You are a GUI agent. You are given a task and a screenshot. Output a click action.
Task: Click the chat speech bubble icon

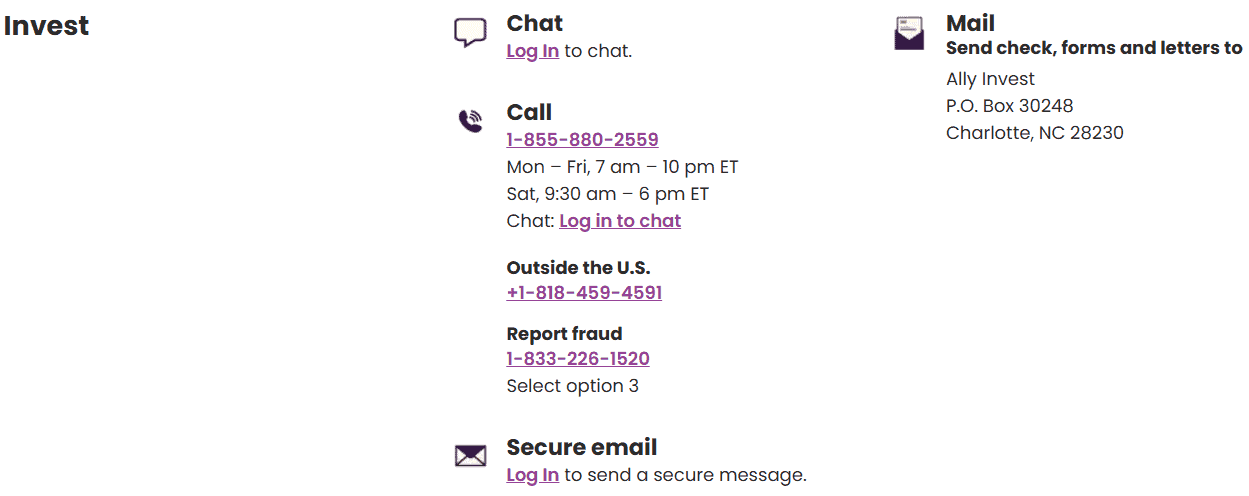(470, 33)
